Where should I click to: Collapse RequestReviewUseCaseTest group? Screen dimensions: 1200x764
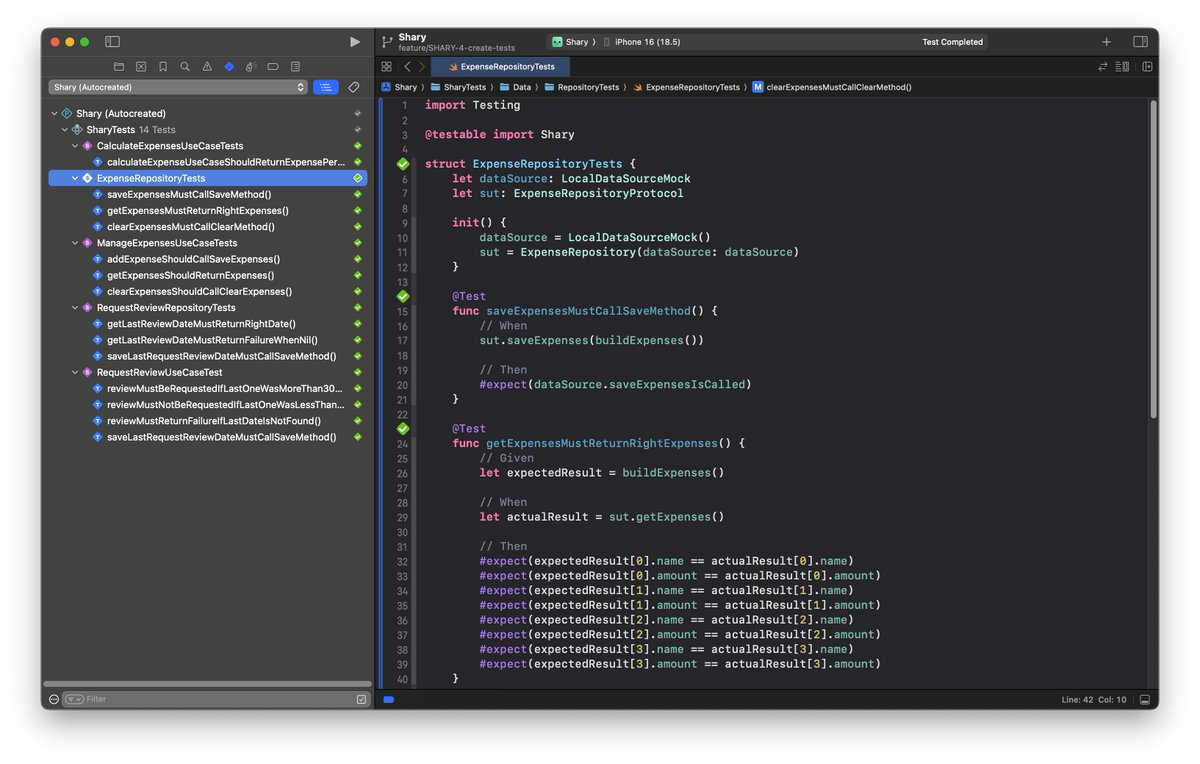75,372
